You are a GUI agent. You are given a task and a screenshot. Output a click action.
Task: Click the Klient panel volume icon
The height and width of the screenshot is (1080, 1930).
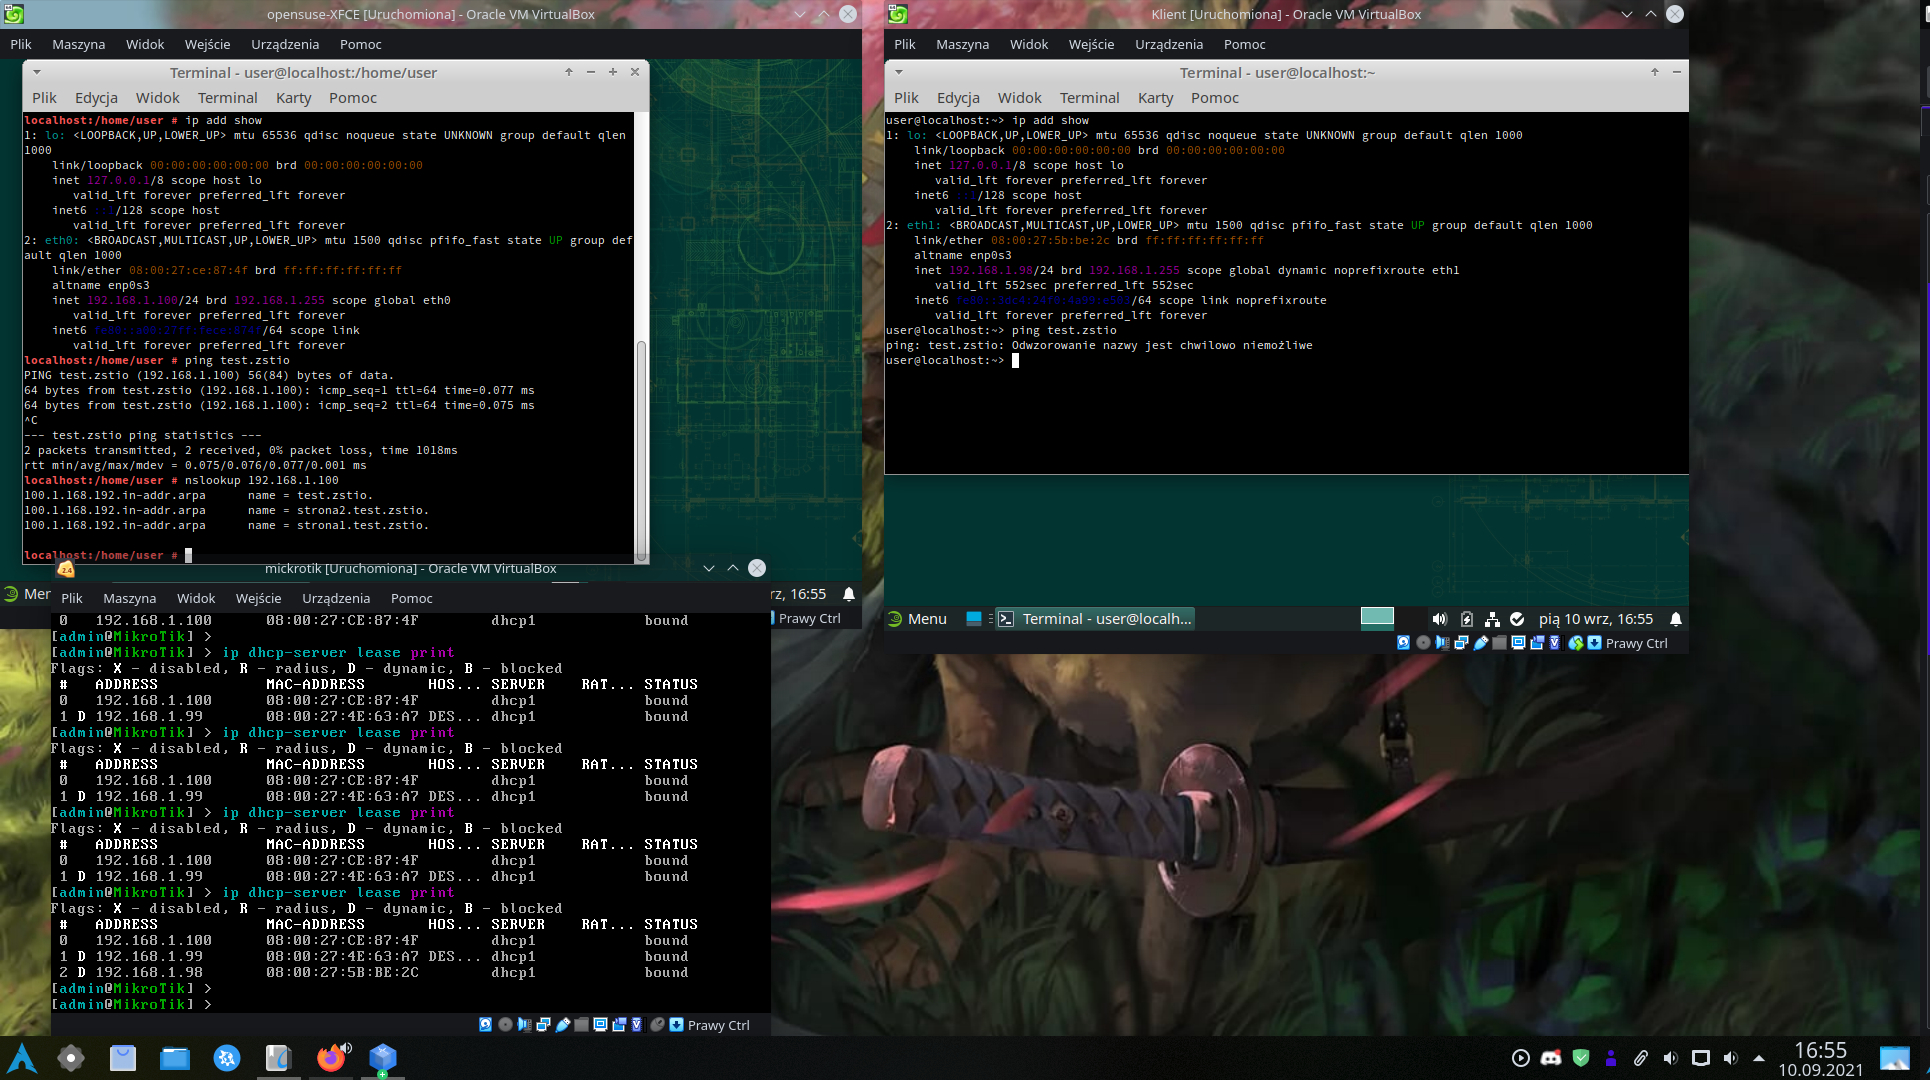pyautogui.click(x=1439, y=619)
